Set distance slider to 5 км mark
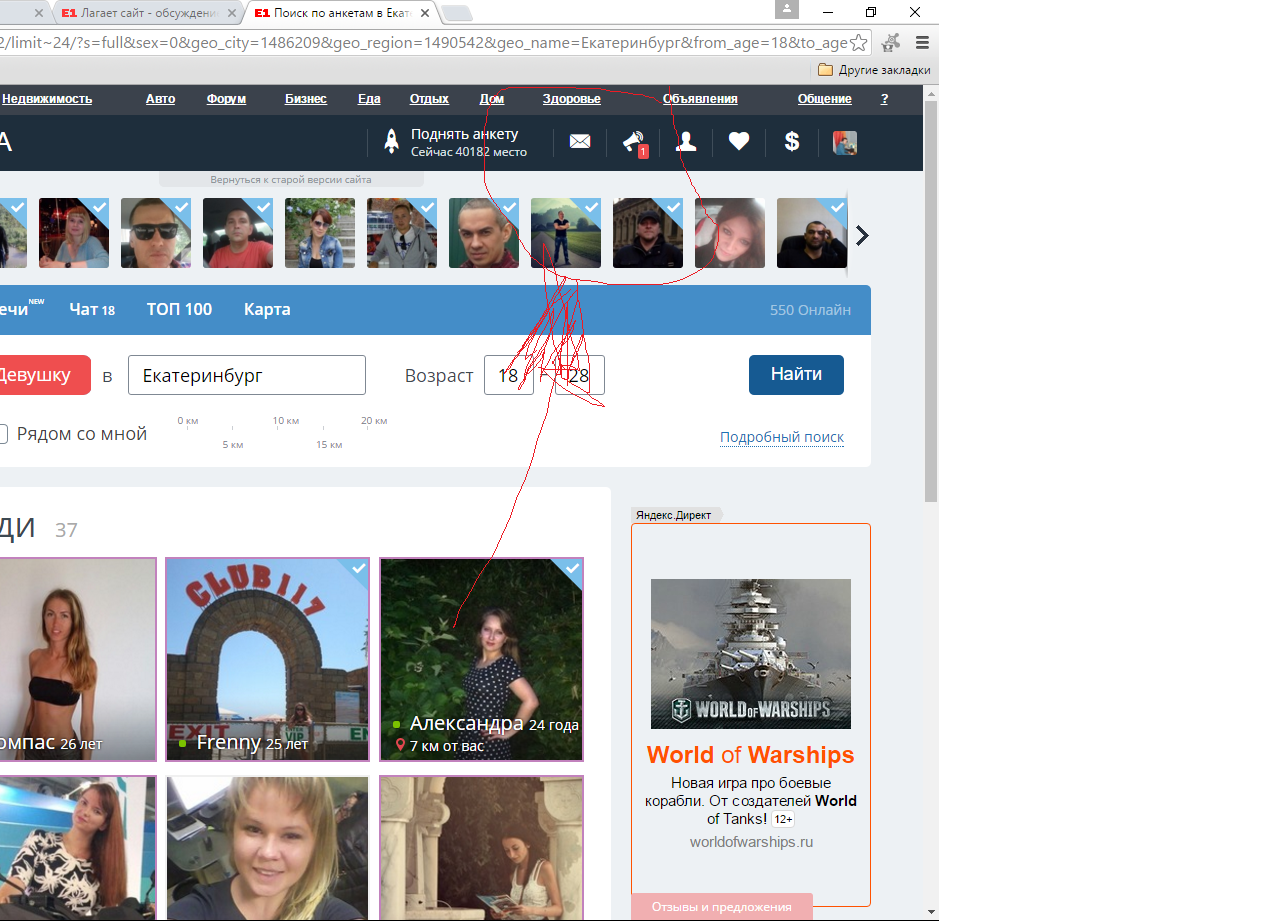 pos(233,444)
